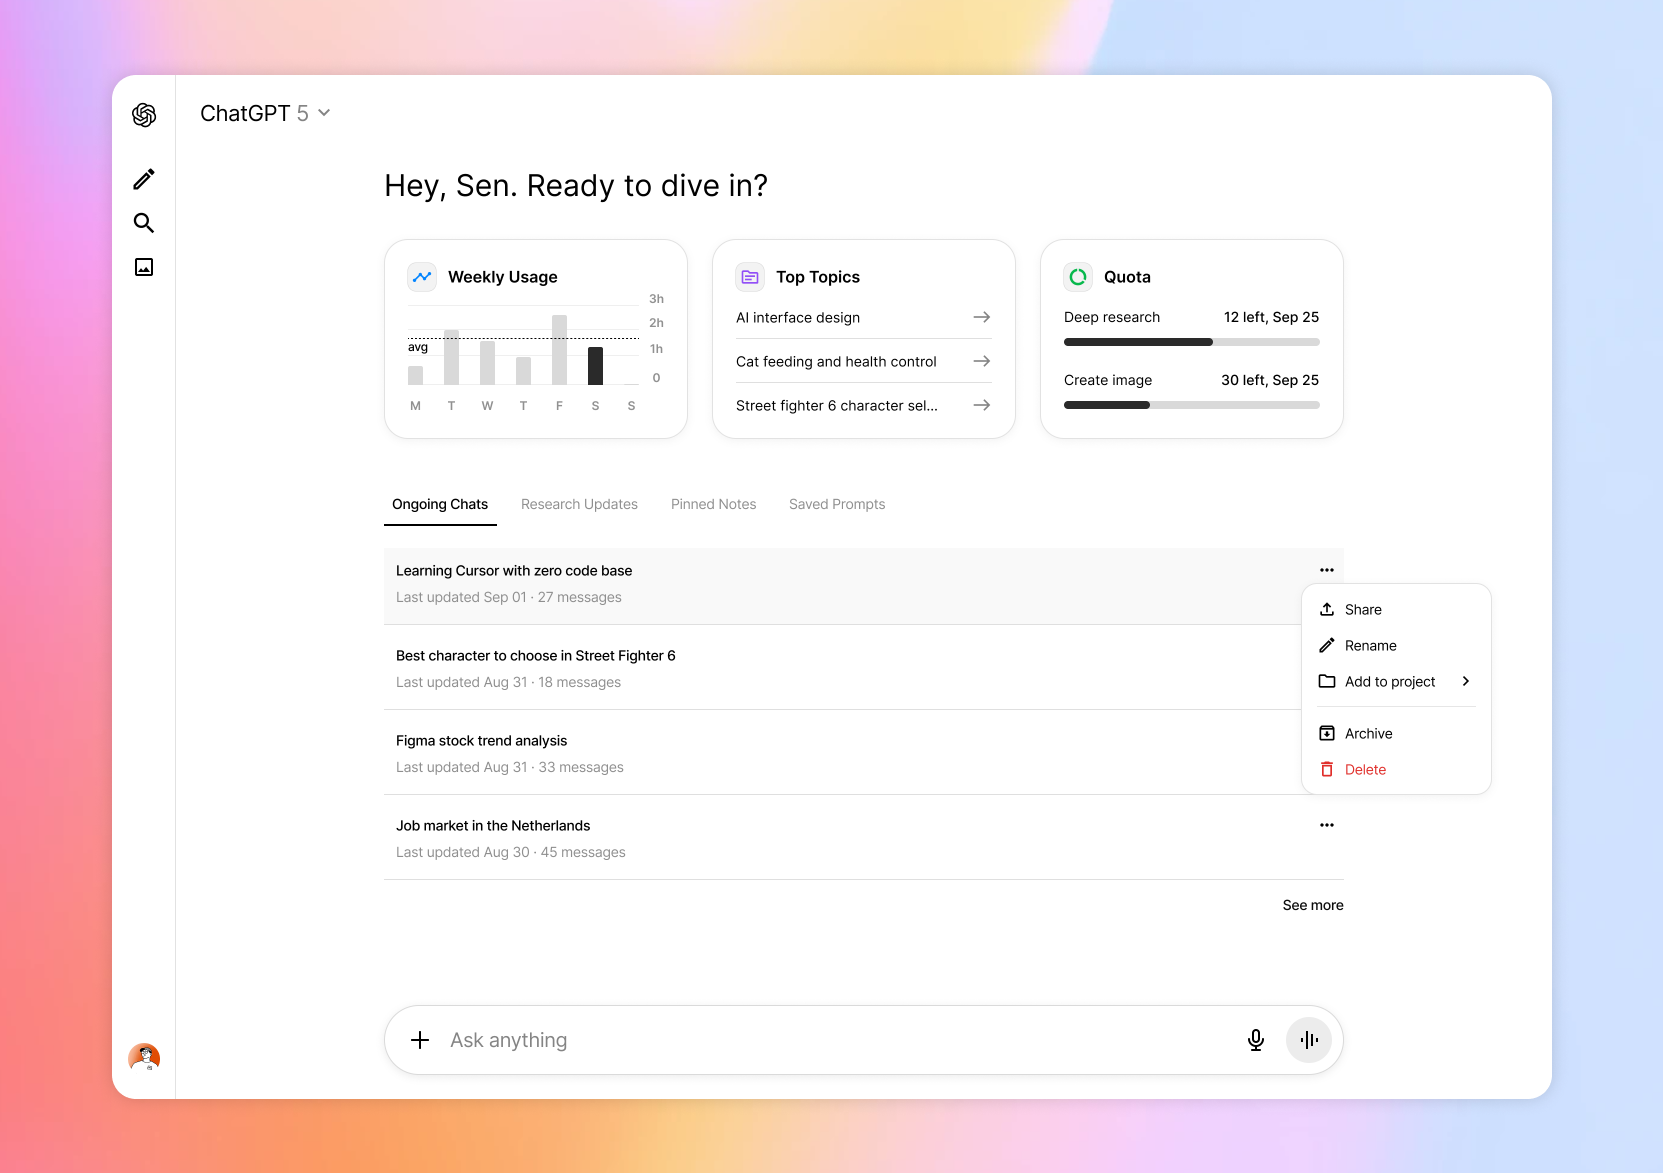Open the ChatGPT 5 model dropdown
This screenshot has width=1663, height=1173.
[265, 114]
